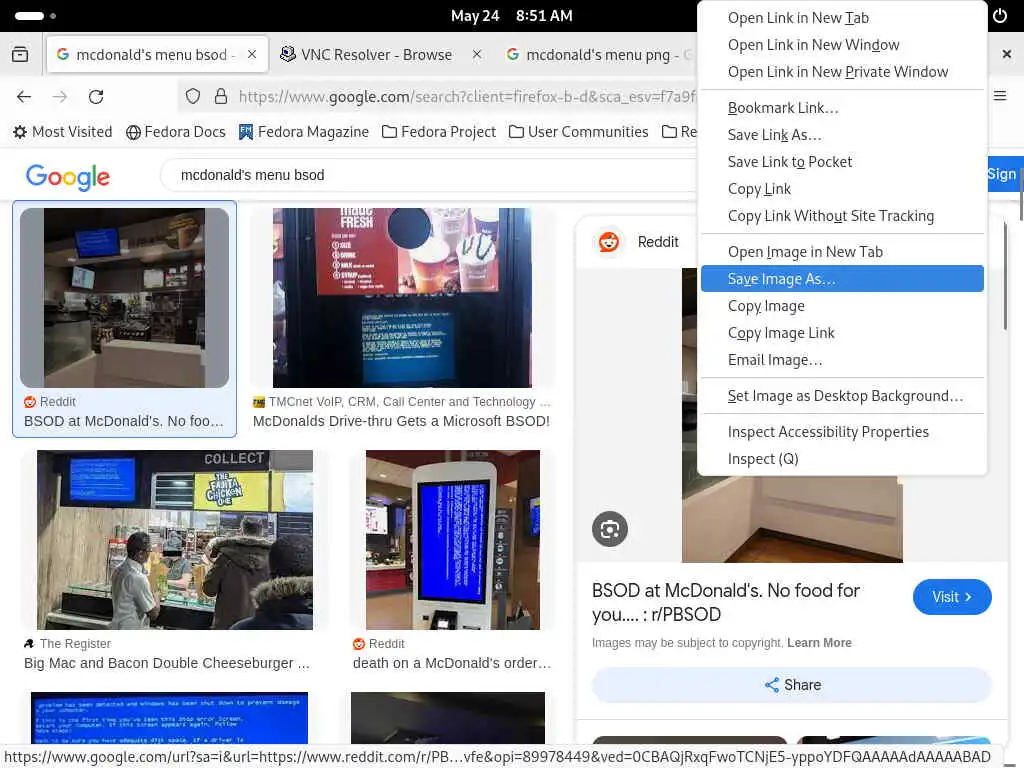Click preview title 'BSOD at McDonald's. No food for you'

pyautogui.click(x=725, y=602)
